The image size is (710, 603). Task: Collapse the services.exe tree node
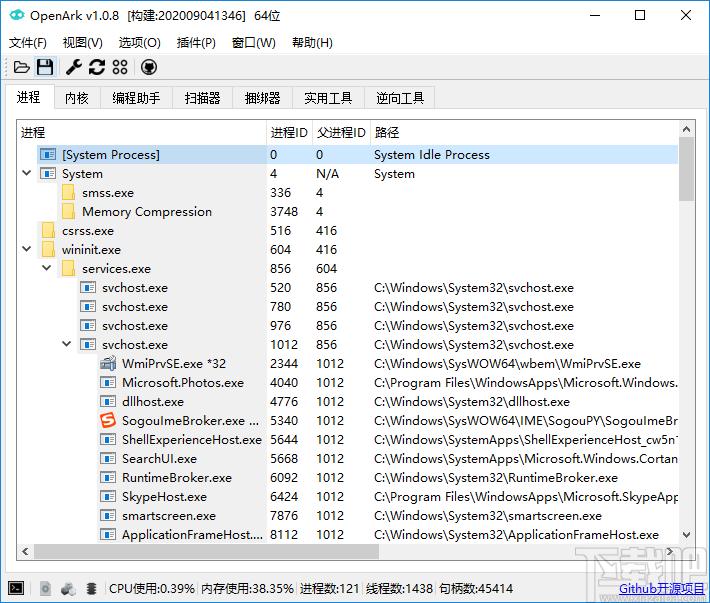click(x=47, y=268)
